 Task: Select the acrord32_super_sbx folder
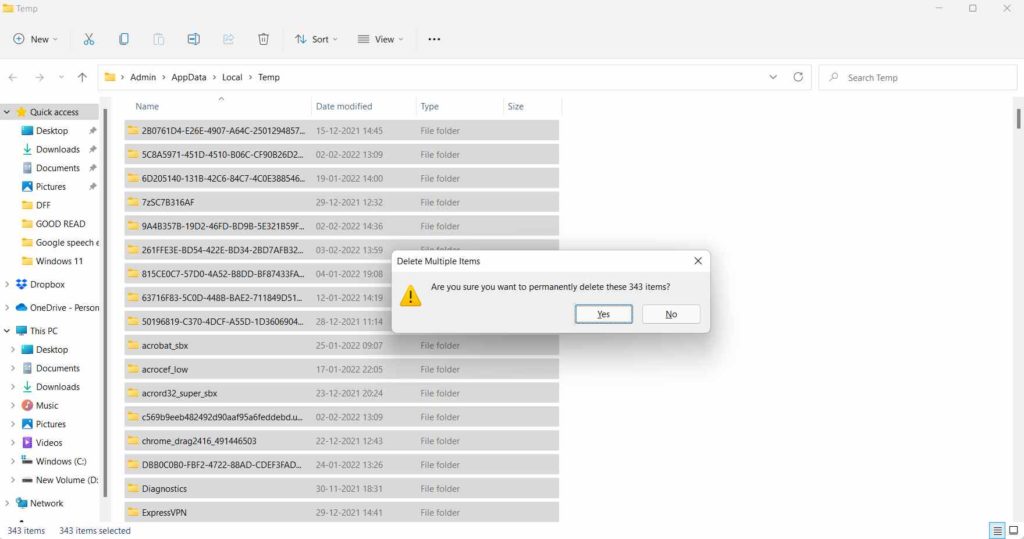pos(342,393)
